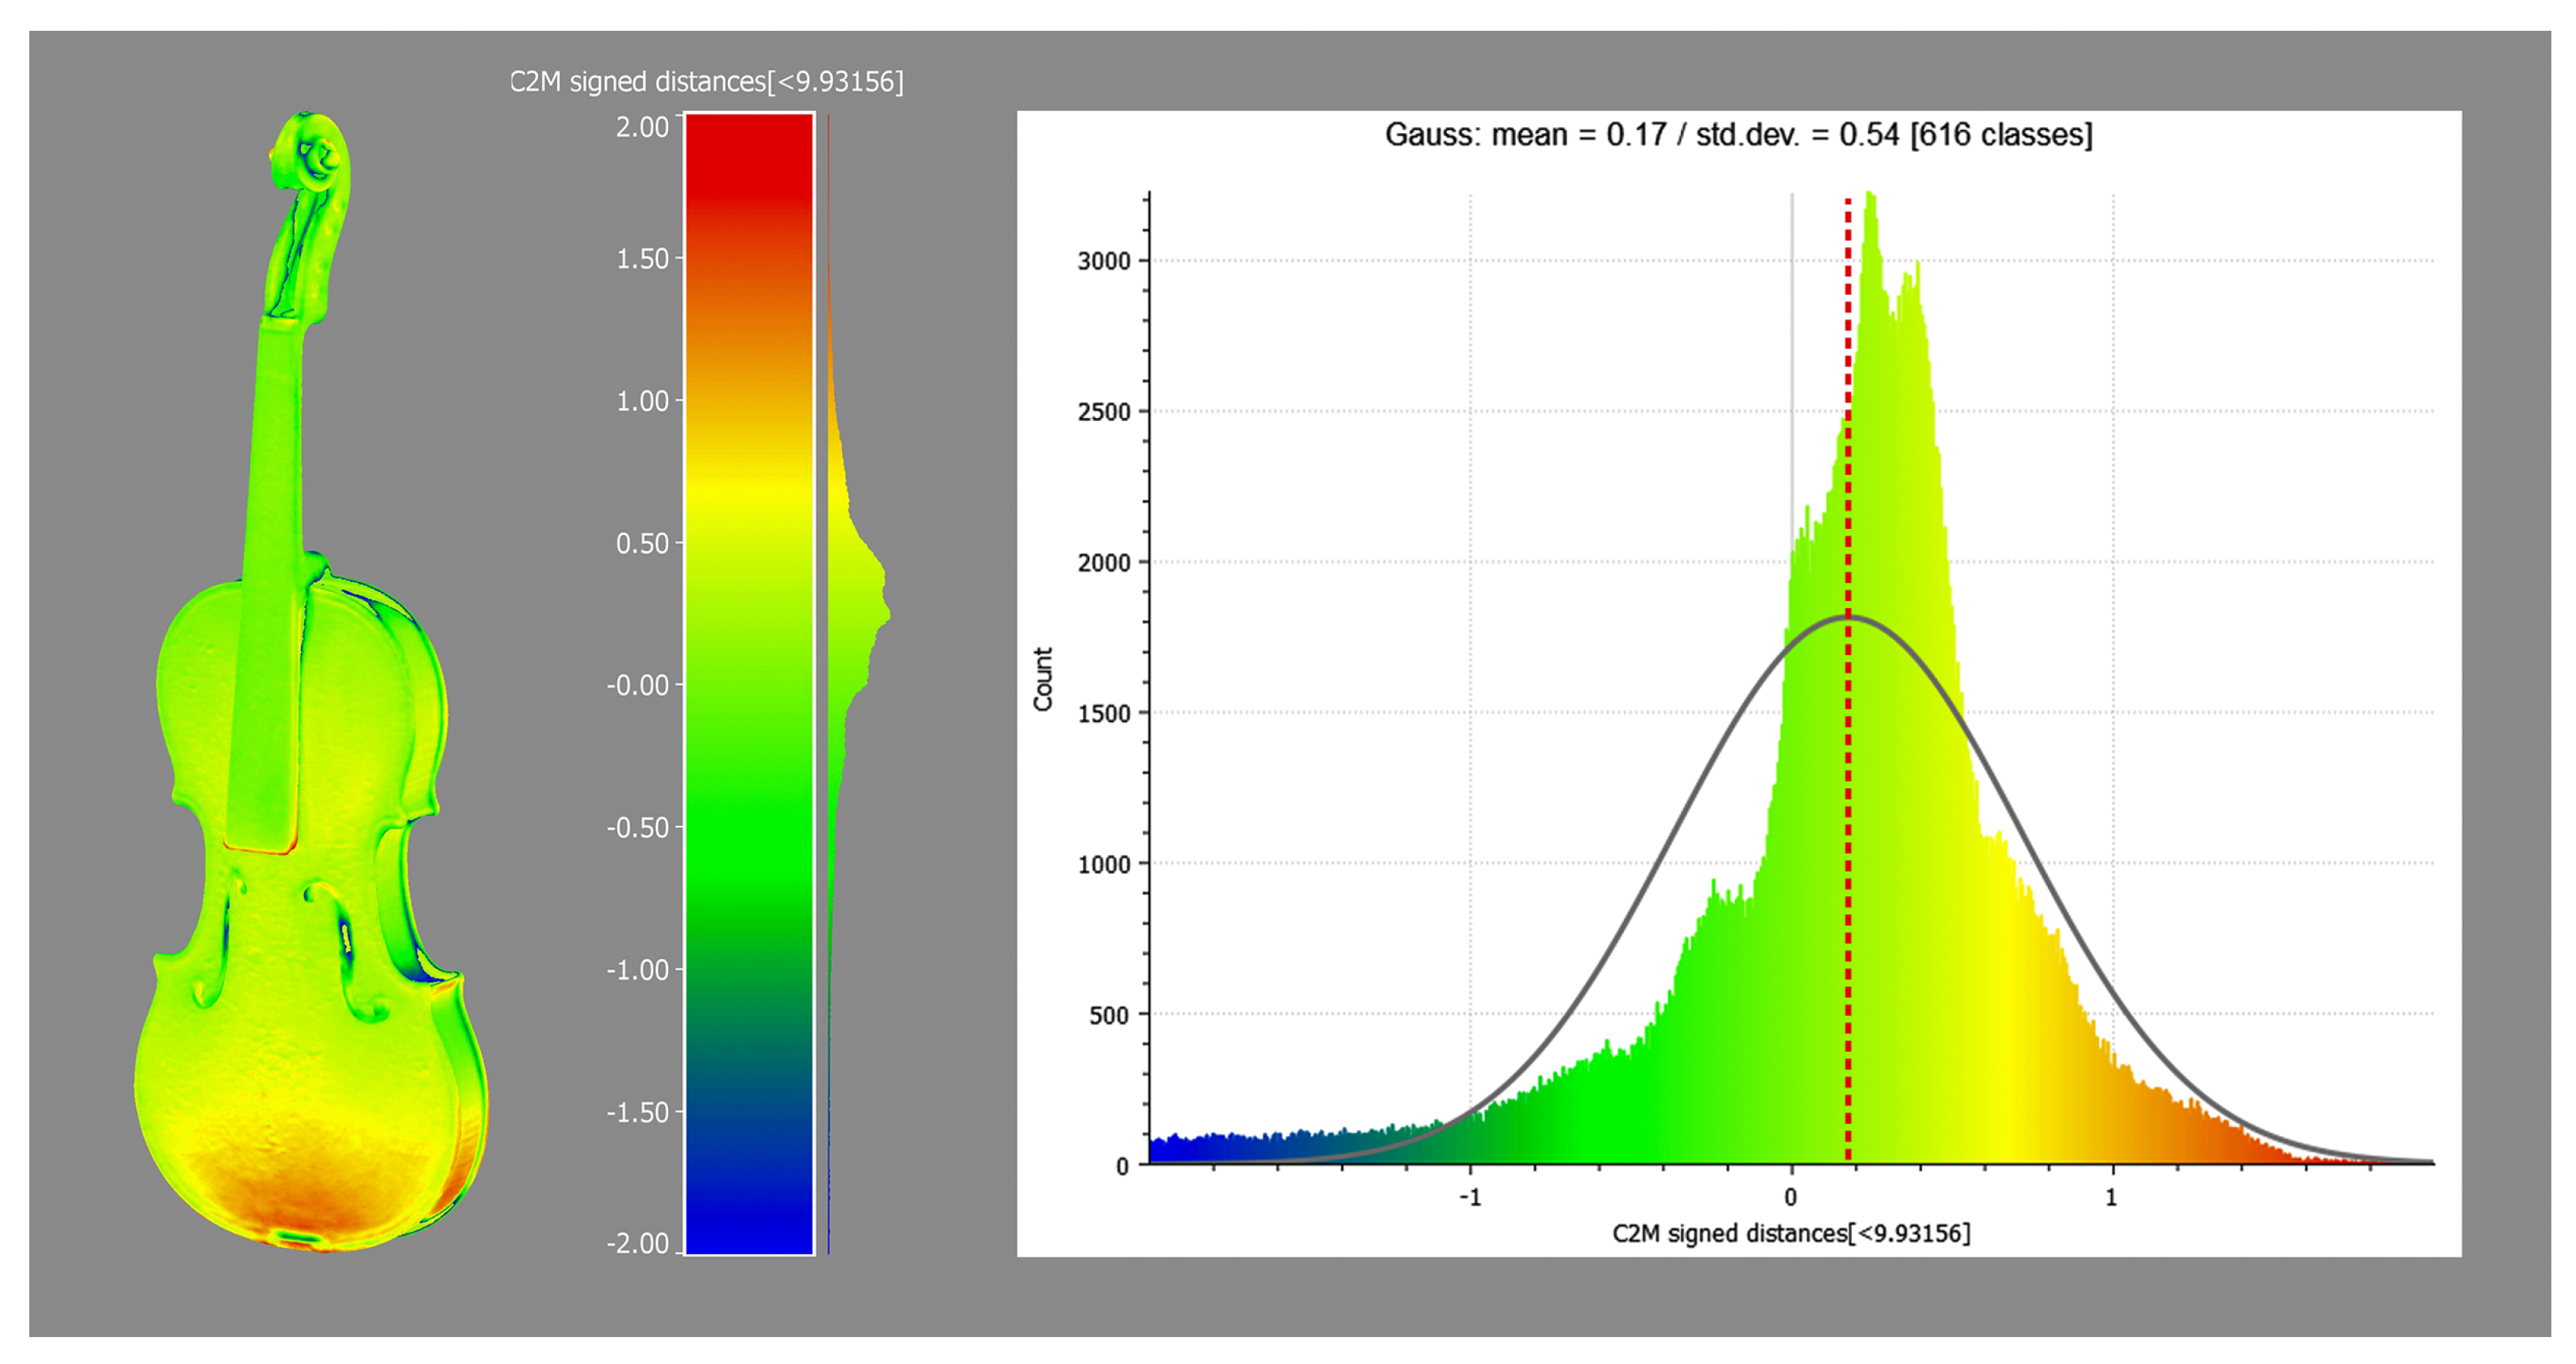Image resolution: width=2576 pixels, height=1364 pixels.
Task: Click the red section of the color scale
Action: click(x=748, y=155)
